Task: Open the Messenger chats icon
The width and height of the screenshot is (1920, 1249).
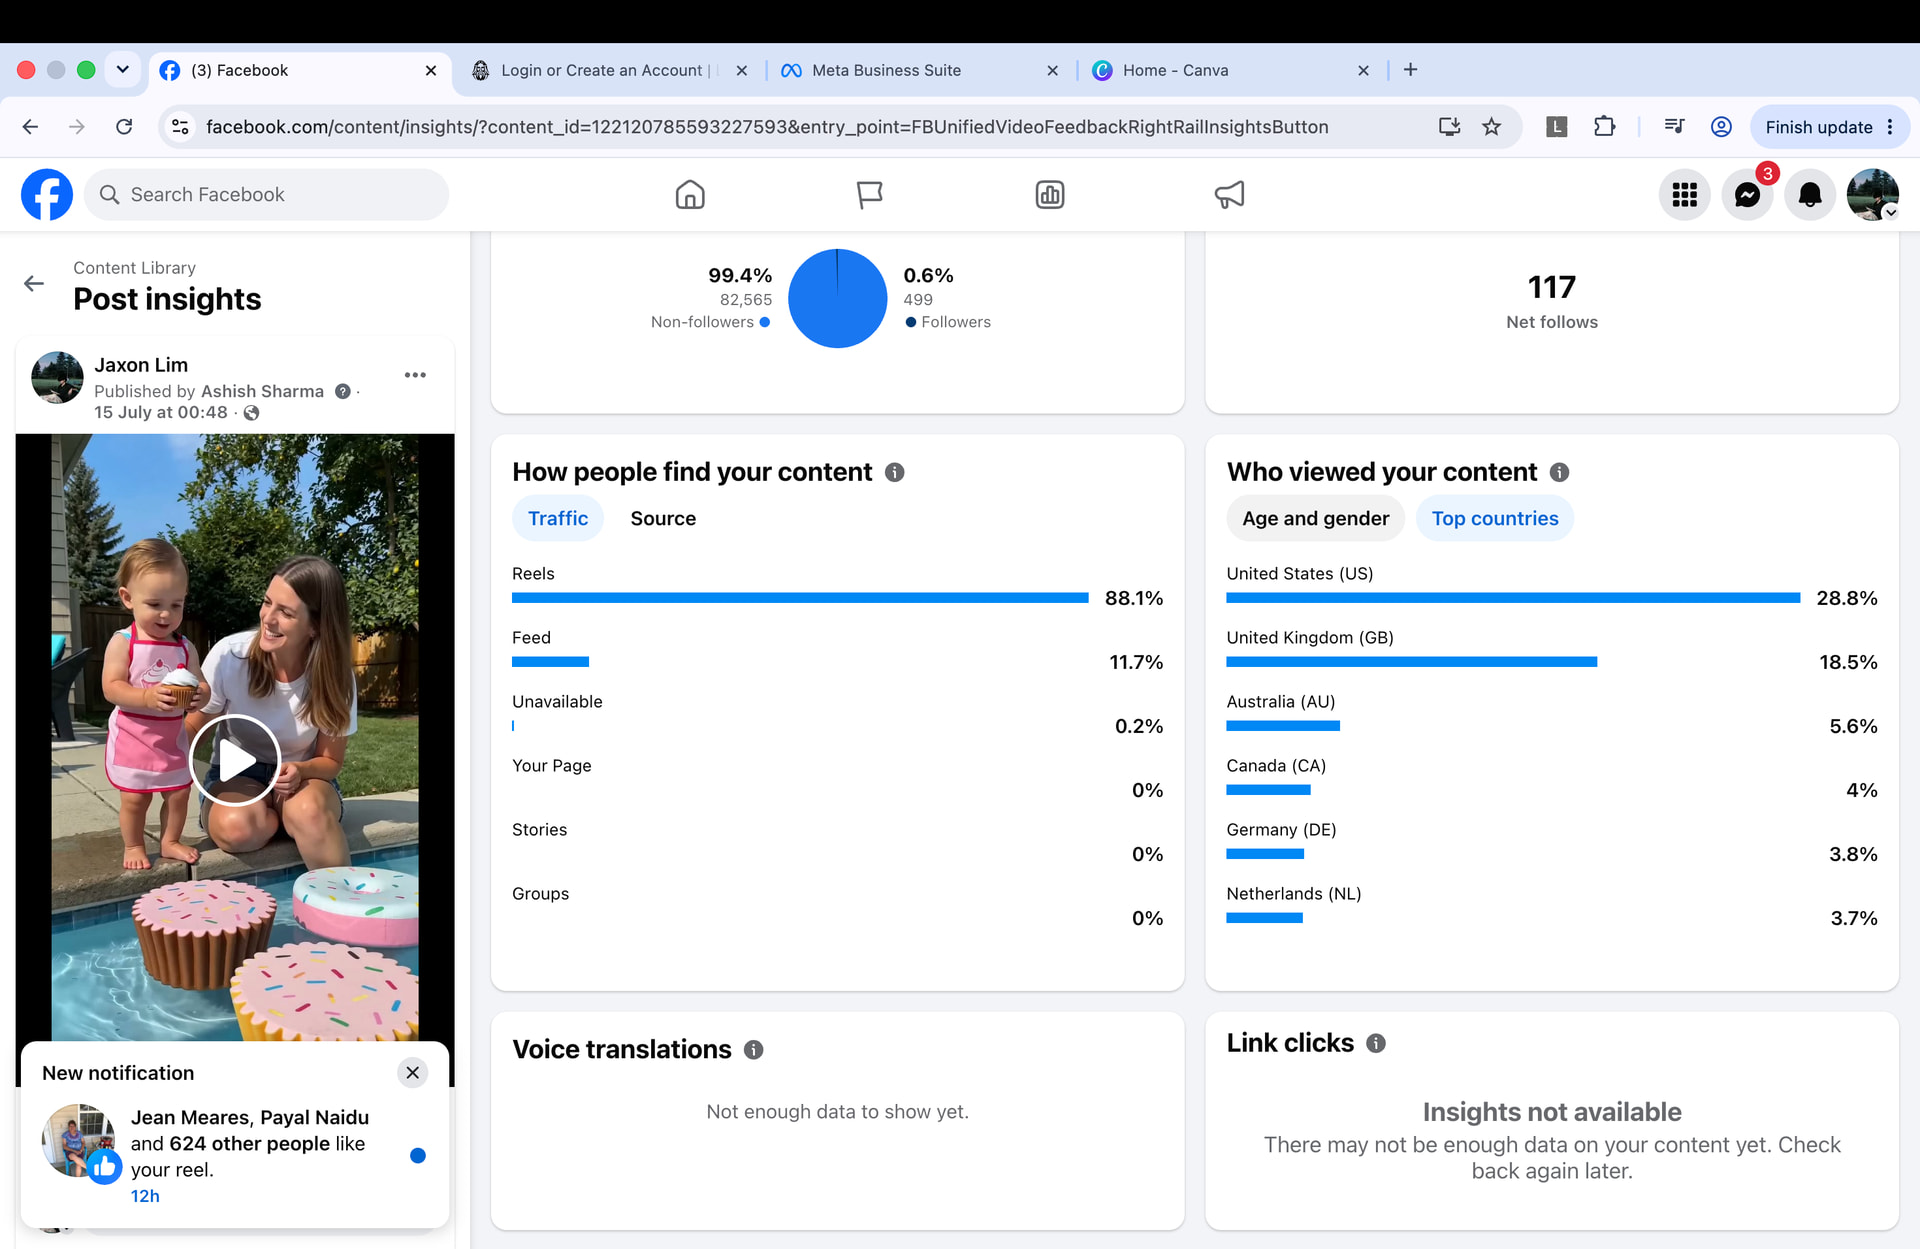Action: tap(1747, 195)
